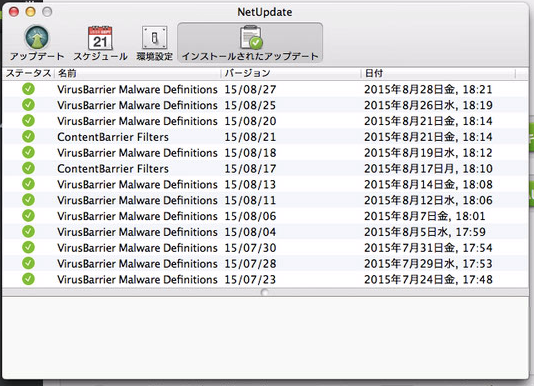Click version cell 15/08/13
534x386 pixels.
pos(250,184)
